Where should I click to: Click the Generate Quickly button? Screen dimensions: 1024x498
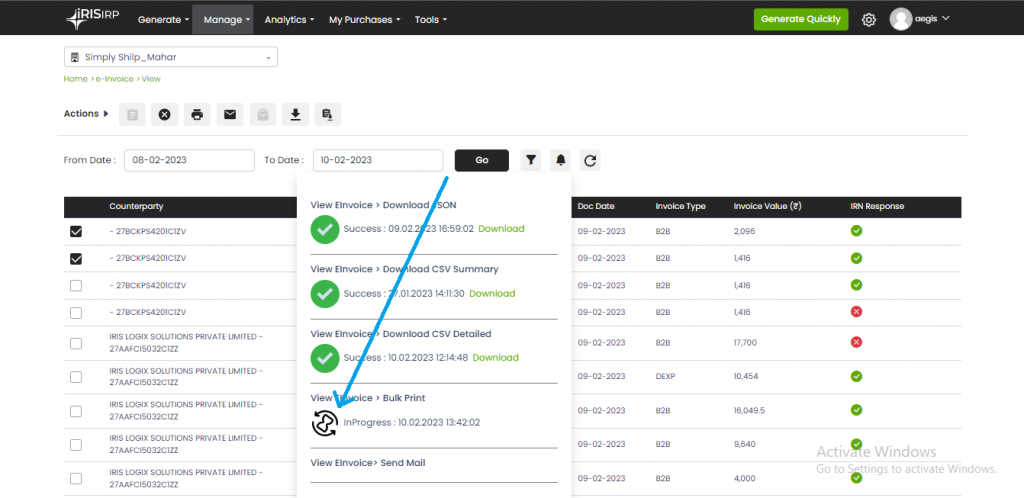pyautogui.click(x=800, y=19)
